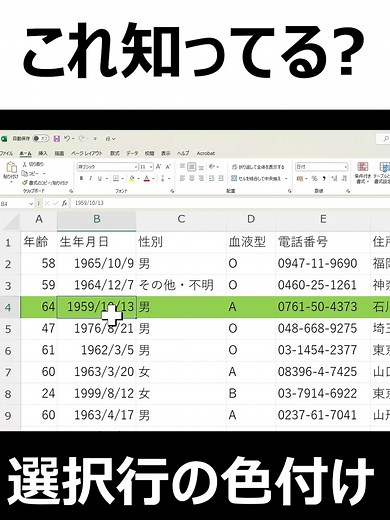Switch to the ページレイアウト tab
This screenshot has height=520, width=390.
pos(87,153)
